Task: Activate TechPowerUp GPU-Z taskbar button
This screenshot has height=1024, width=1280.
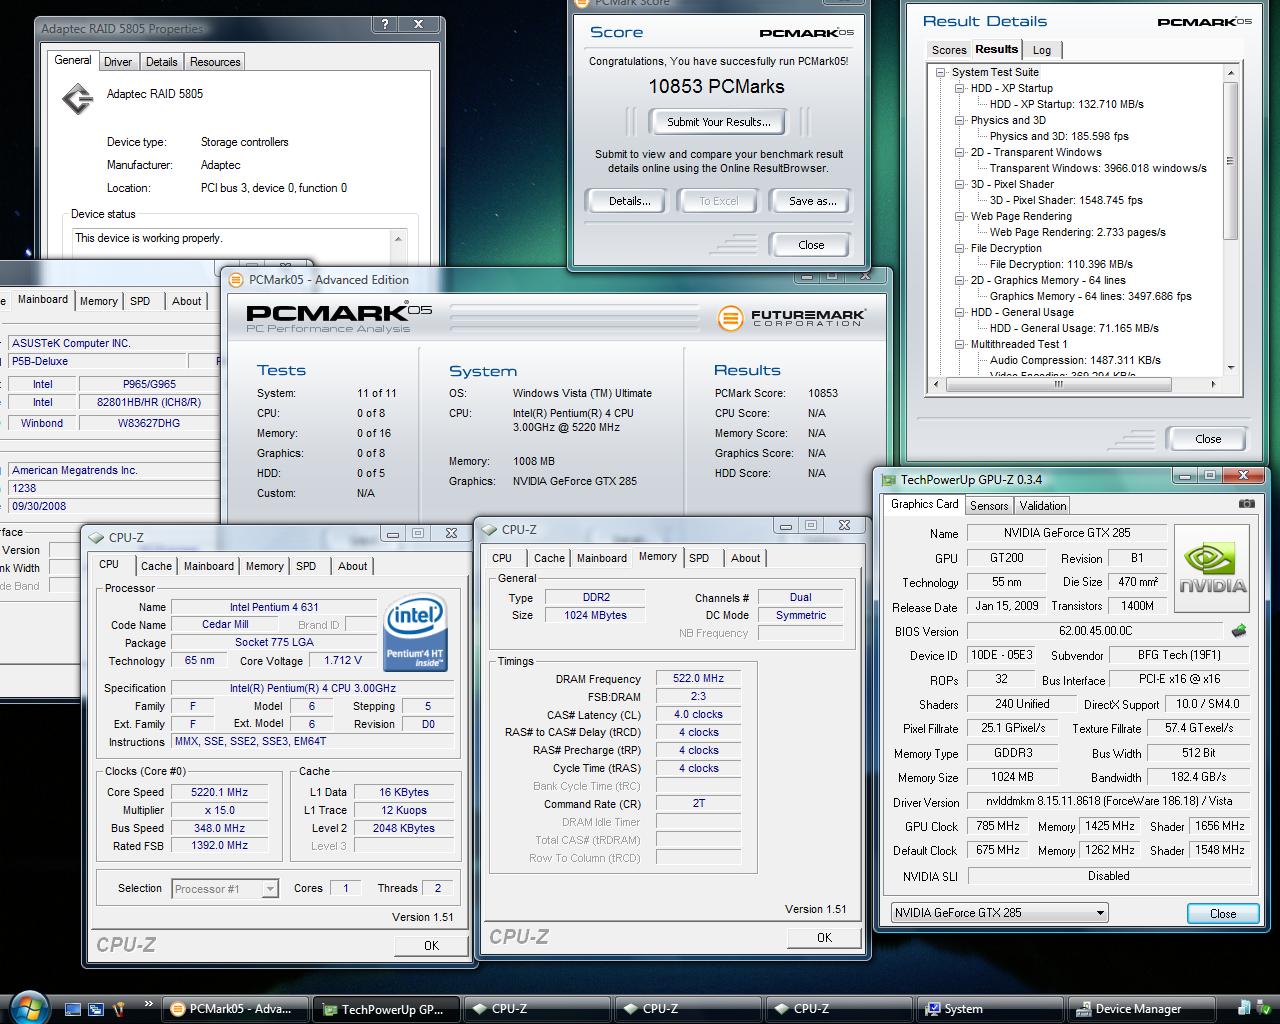Action: coord(387,1009)
